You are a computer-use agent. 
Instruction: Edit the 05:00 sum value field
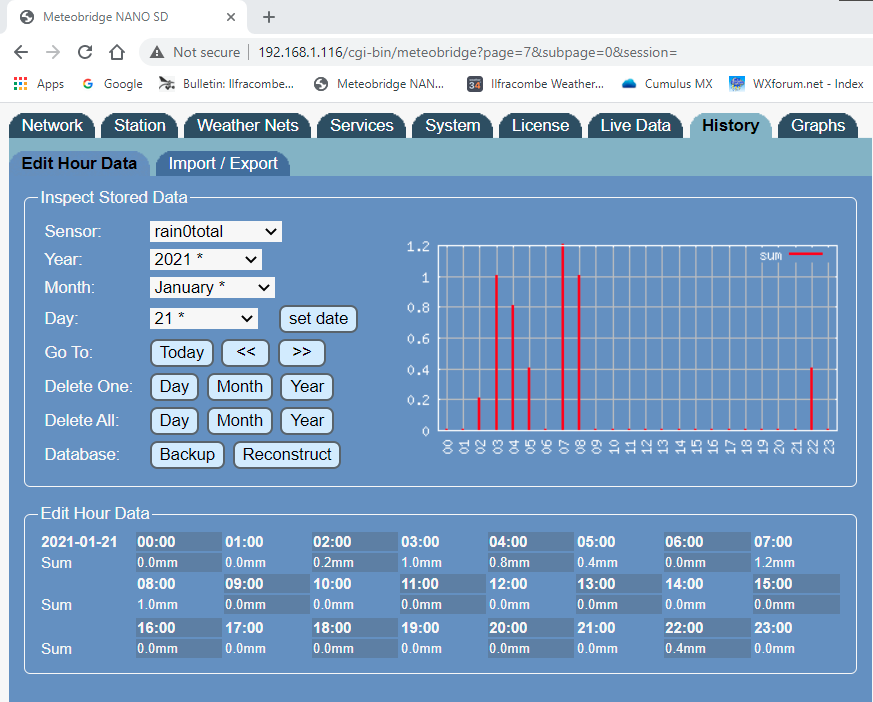[x=618, y=563]
